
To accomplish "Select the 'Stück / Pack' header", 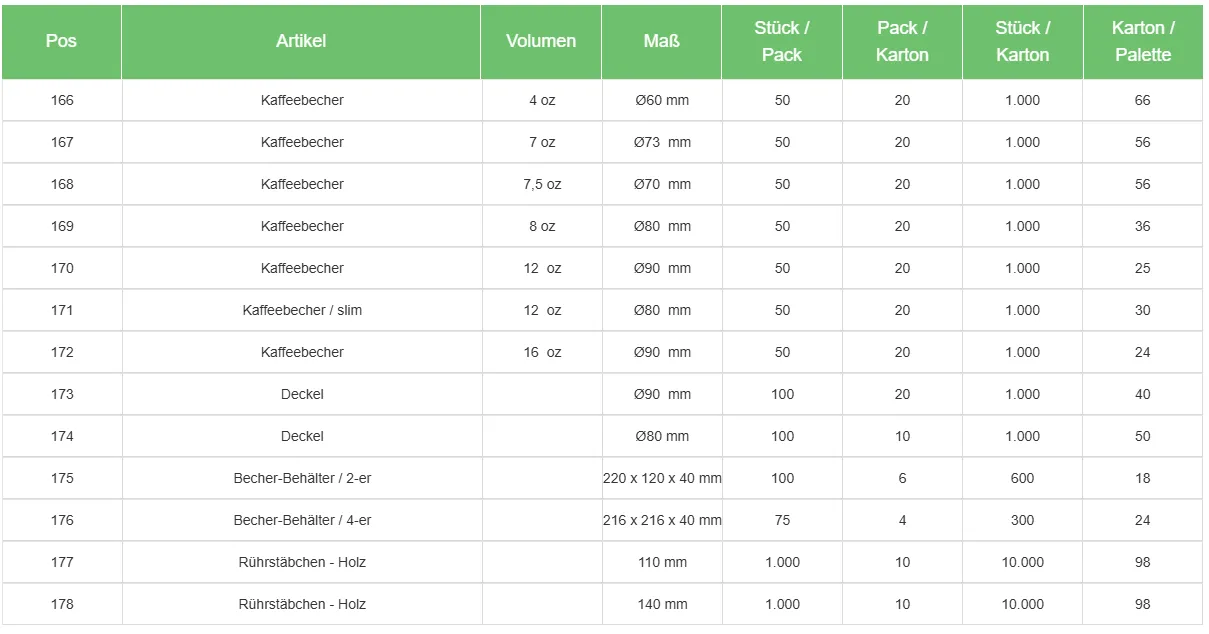I will 782,42.
